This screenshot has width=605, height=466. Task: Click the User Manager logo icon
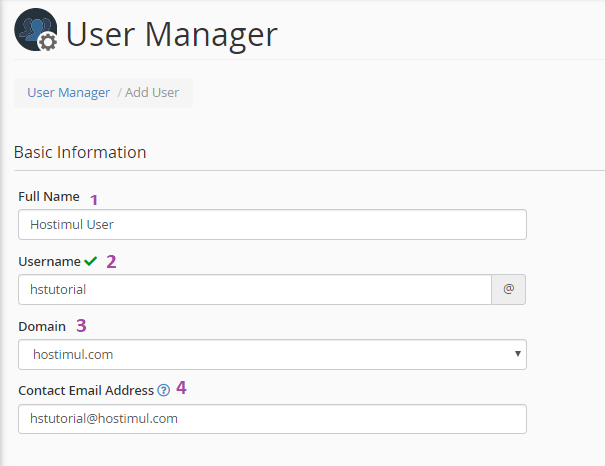[x=36, y=32]
